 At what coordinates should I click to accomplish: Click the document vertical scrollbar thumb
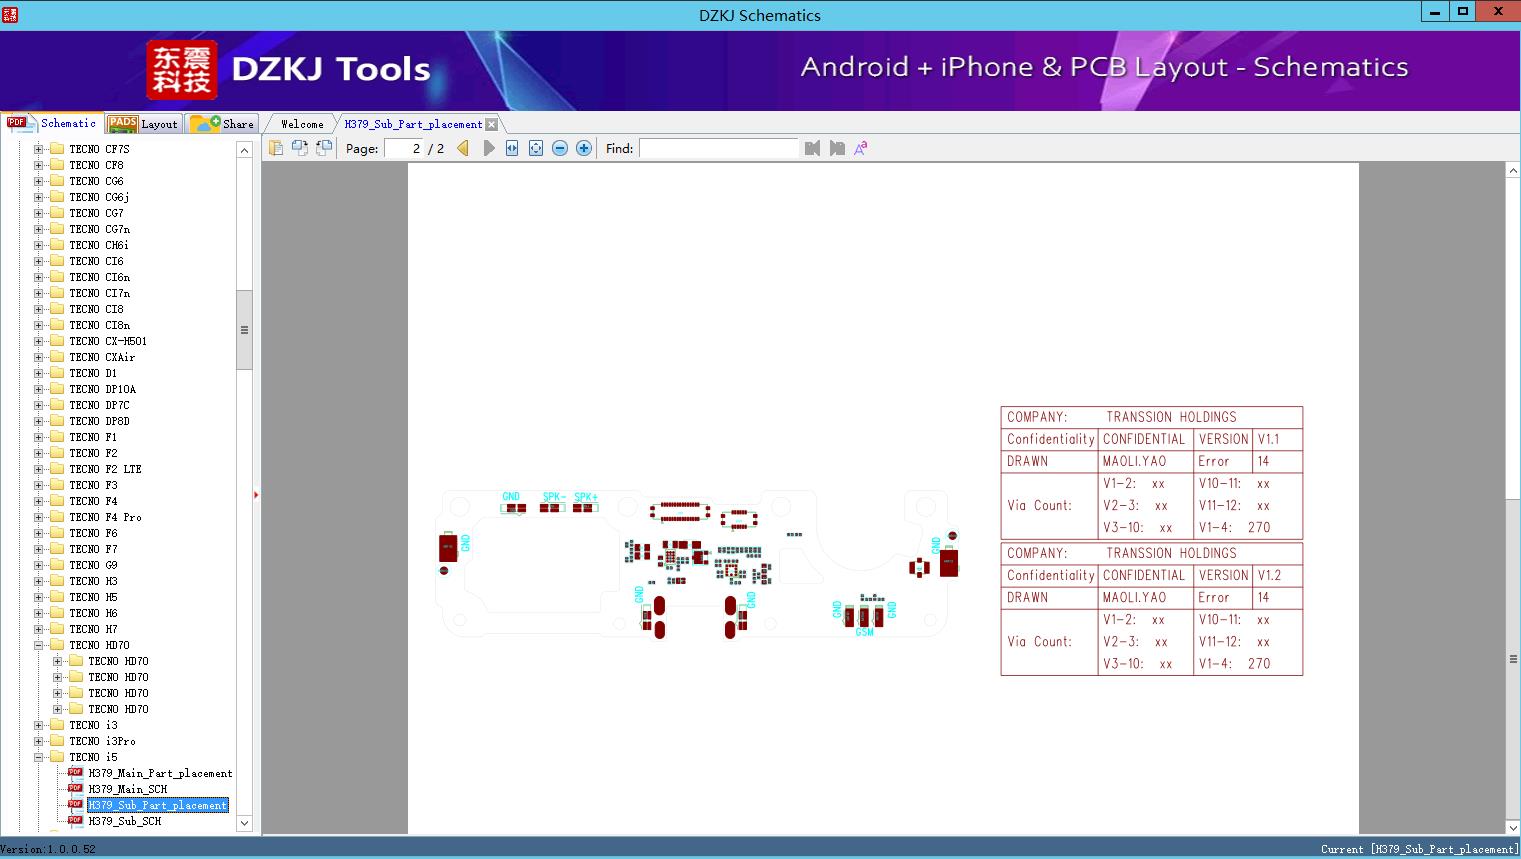click(x=1513, y=659)
